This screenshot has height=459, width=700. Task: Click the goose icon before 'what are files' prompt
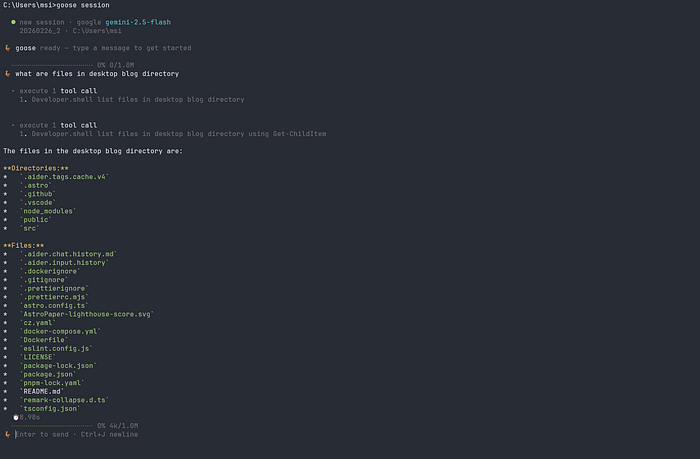click(8, 74)
